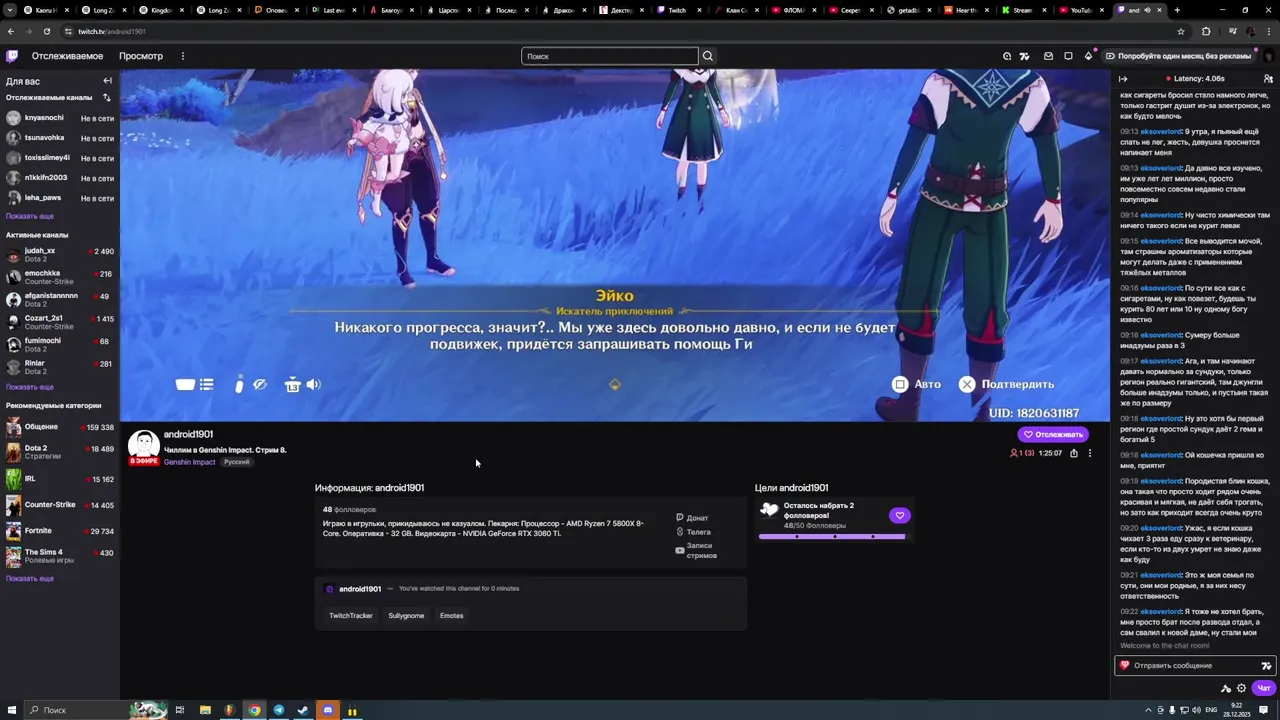Click in-game Подтвердить button
This screenshot has width=1280, height=720.
point(1007,384)
